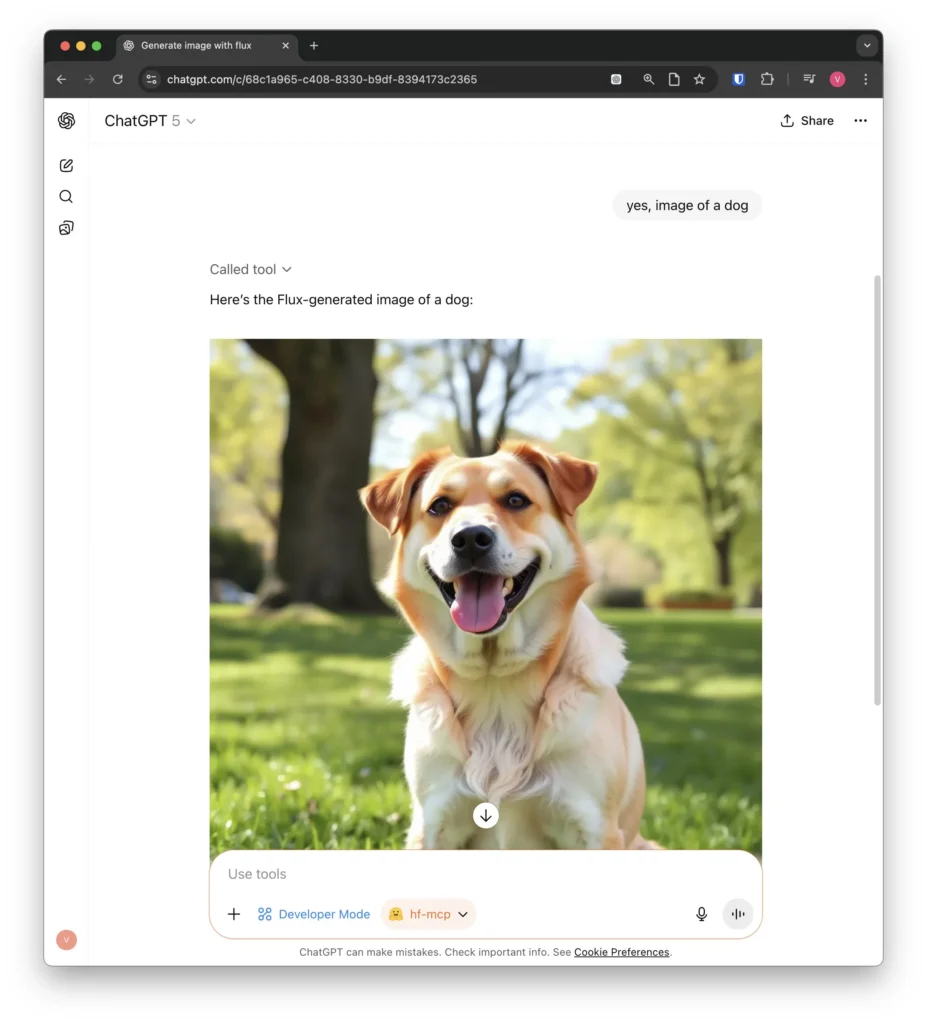Add an attachment with the plus icon
This screenshot has height=1024, width=927.
tap(234, 914)
